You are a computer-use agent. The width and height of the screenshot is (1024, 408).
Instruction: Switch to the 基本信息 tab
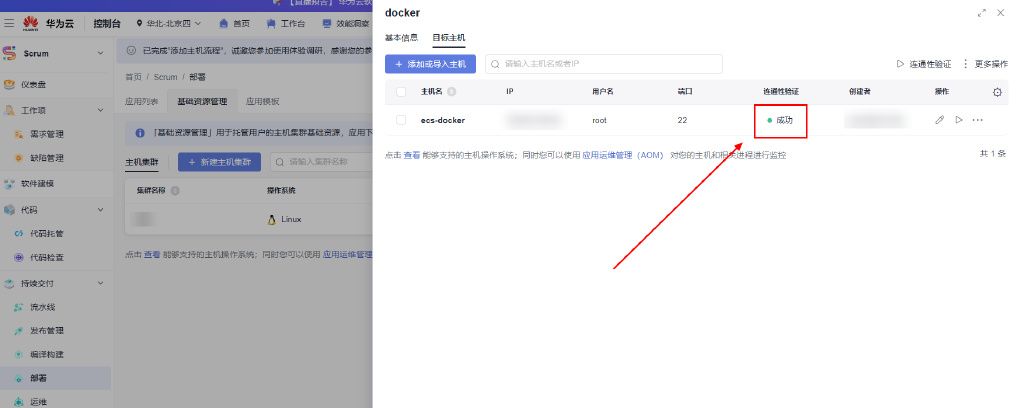[x=401, y=38]
